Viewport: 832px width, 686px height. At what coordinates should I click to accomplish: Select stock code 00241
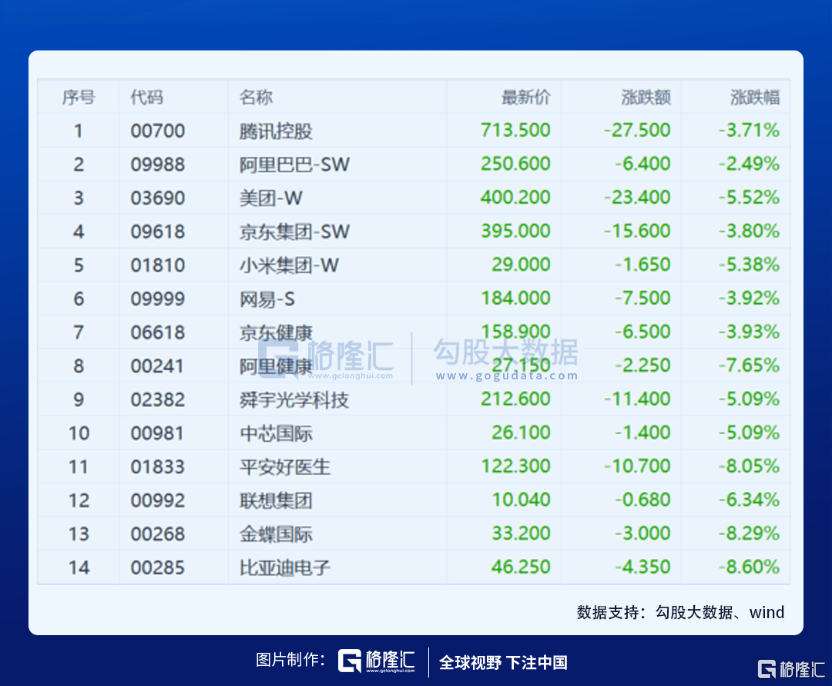click(x=157, y=366)
